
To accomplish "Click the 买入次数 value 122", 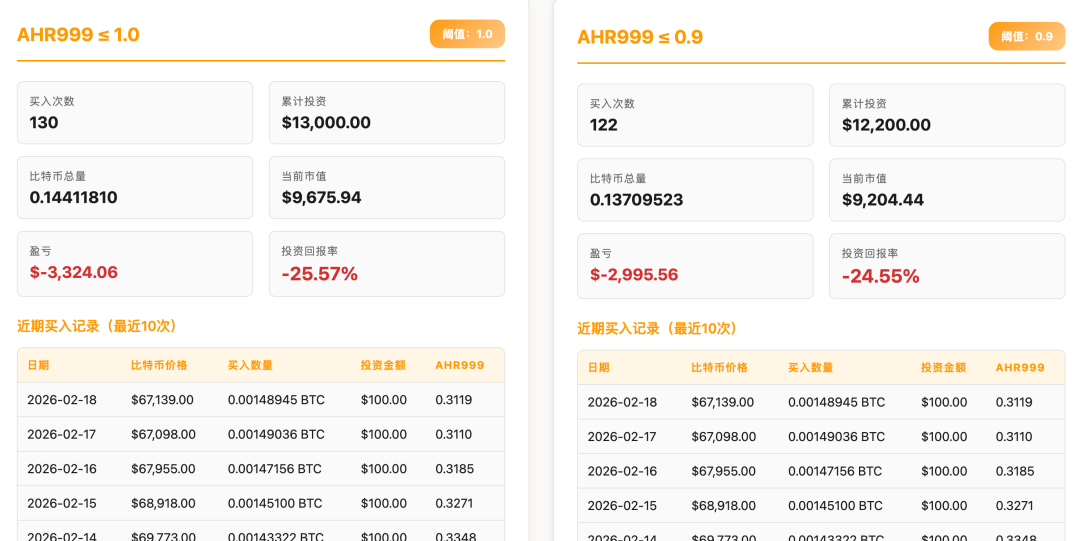I will click(603, 125).
